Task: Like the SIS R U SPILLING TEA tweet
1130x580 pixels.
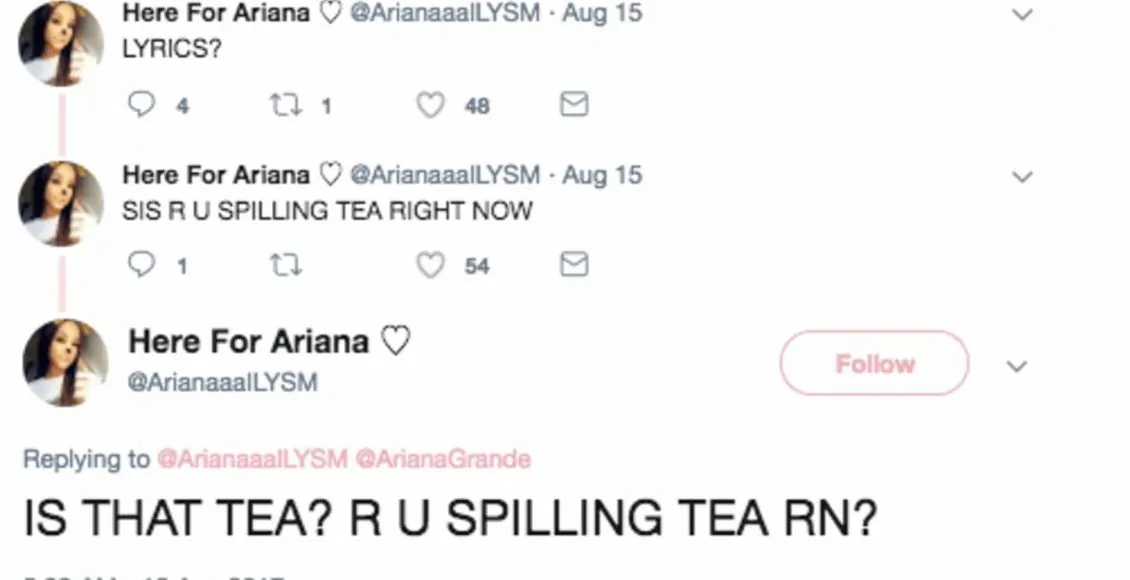Action: (x=430, y=265)
